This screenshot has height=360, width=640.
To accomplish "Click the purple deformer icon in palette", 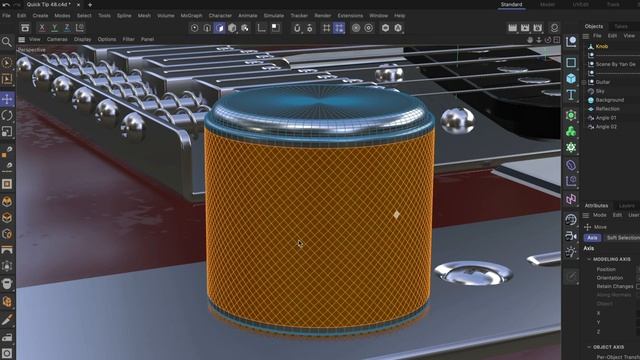I will (x=571, y=165).
